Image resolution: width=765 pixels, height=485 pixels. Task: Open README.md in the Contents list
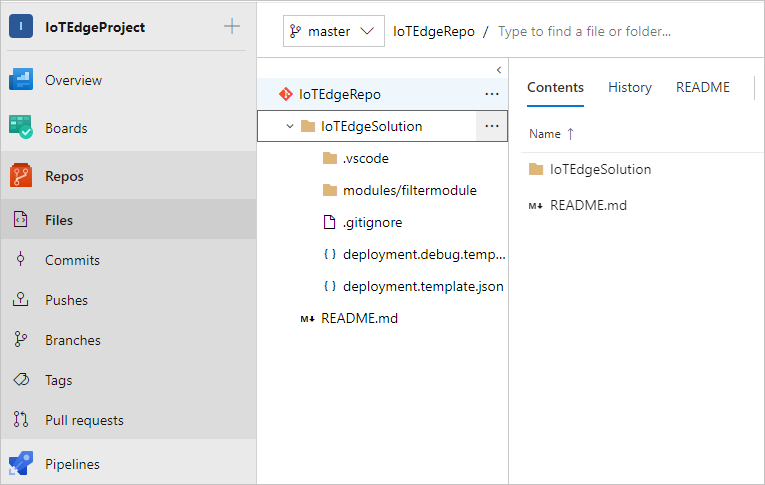[588, 205]
